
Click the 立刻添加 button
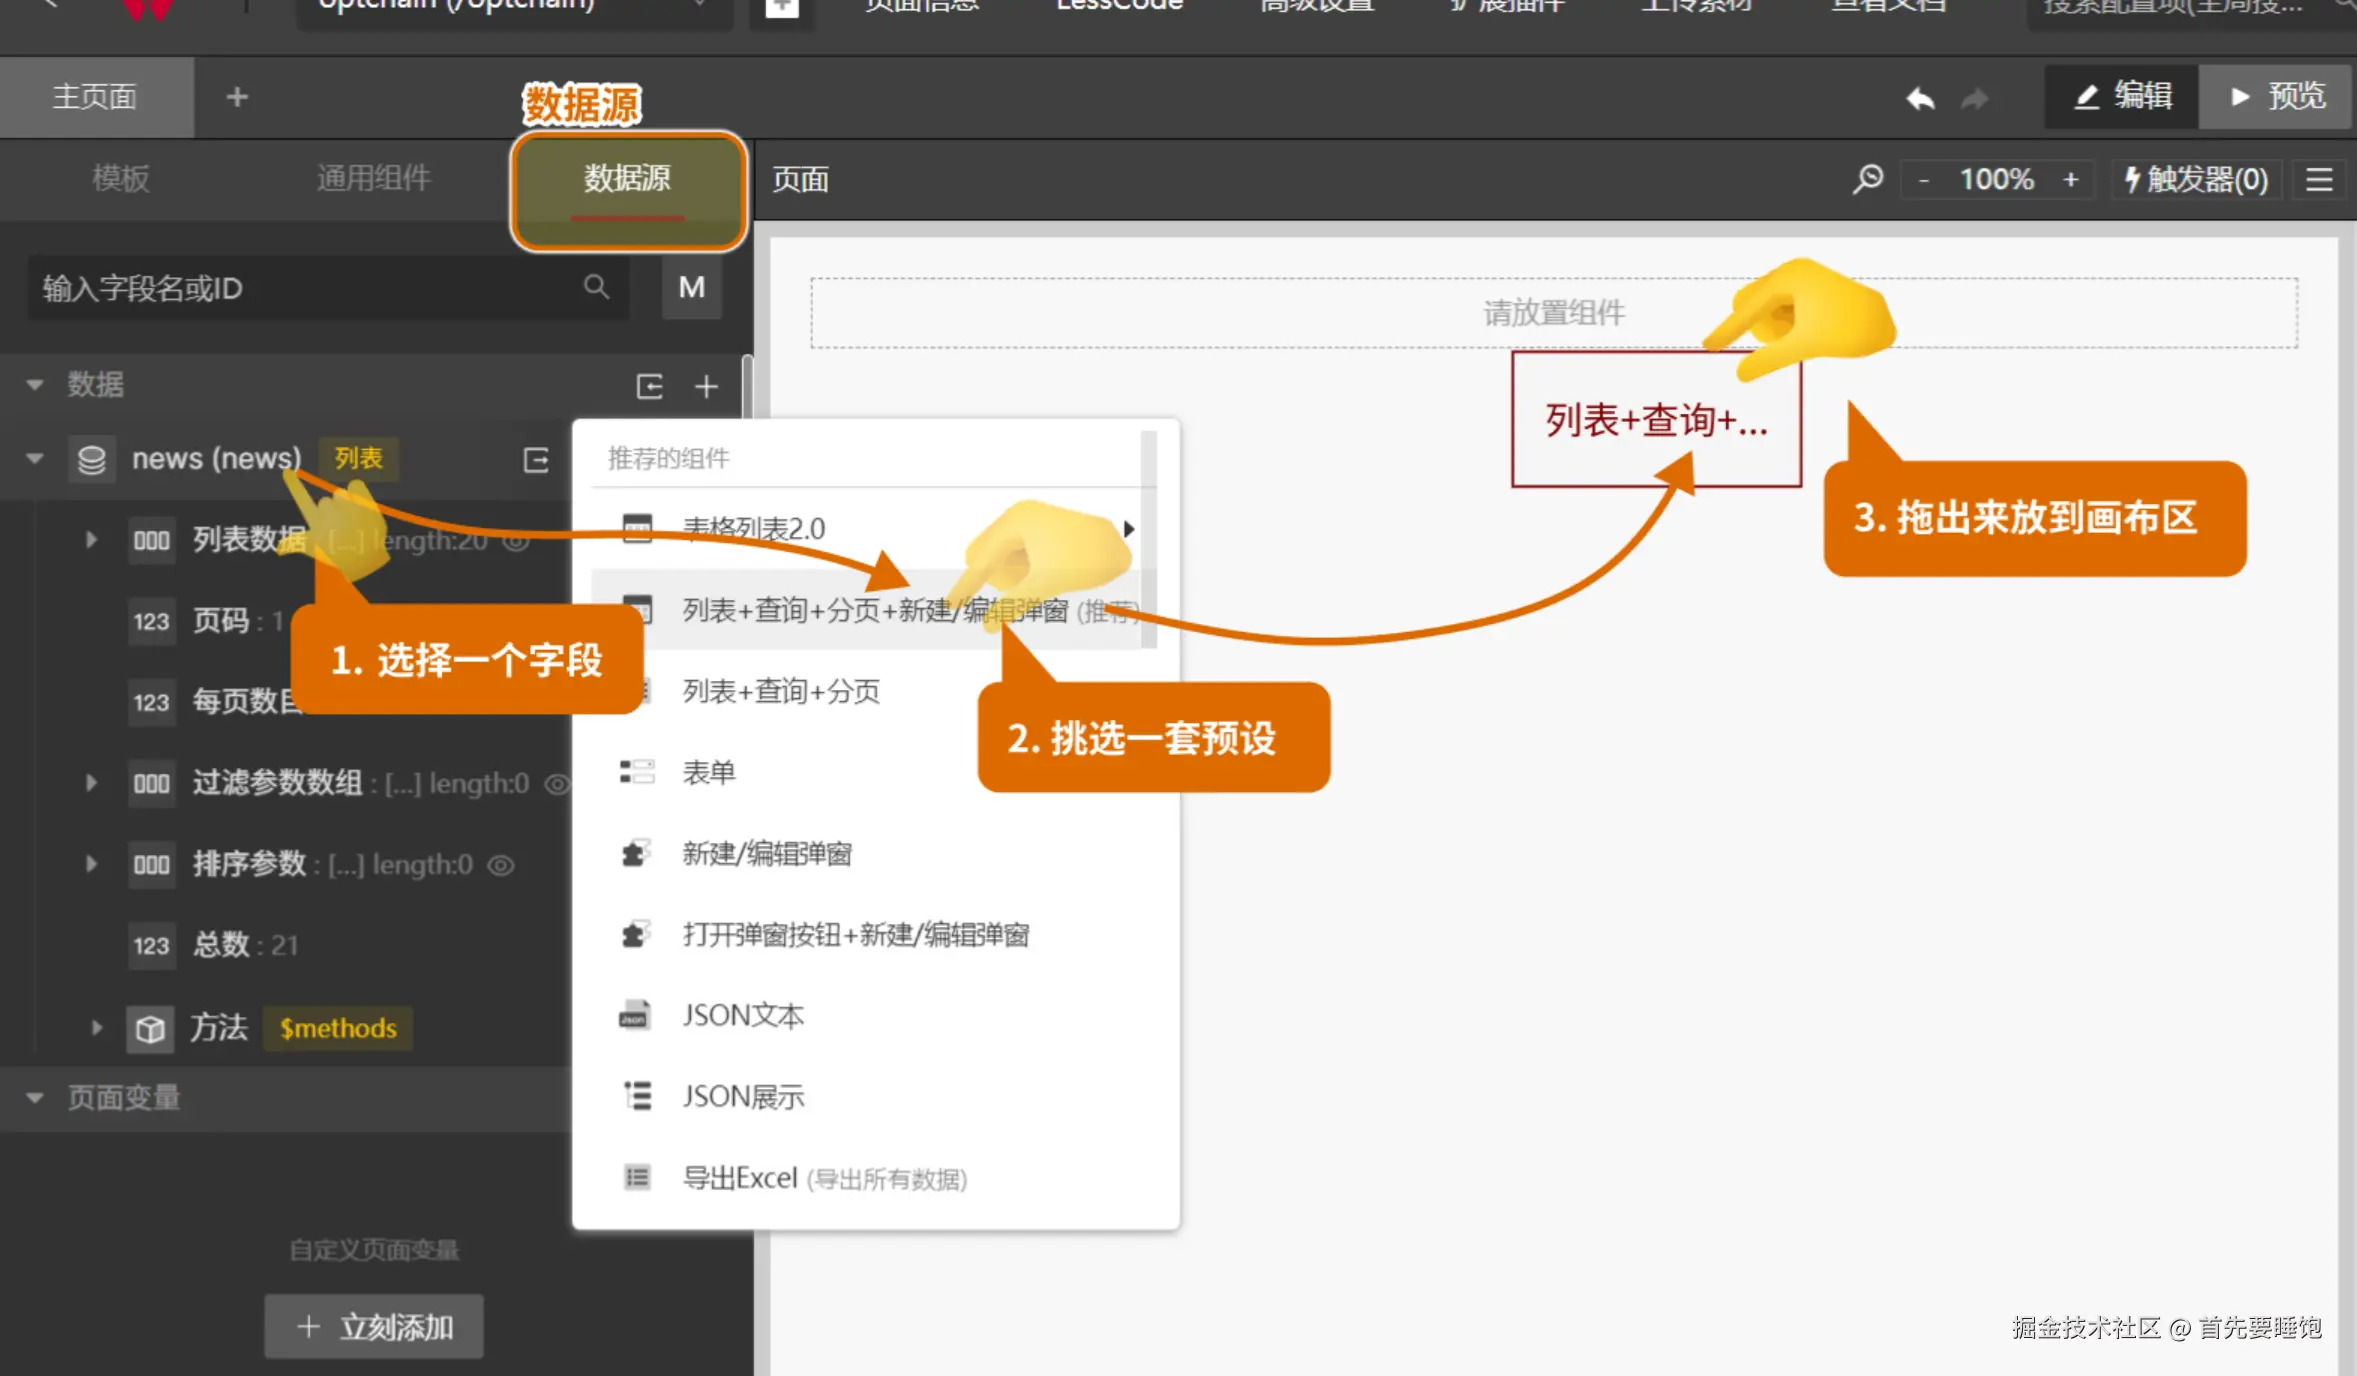coord(374,1327)
